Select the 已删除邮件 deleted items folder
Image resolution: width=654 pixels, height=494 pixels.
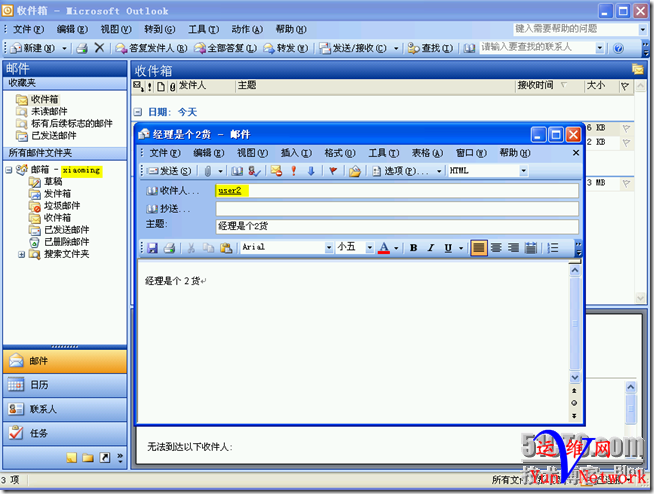59,242
